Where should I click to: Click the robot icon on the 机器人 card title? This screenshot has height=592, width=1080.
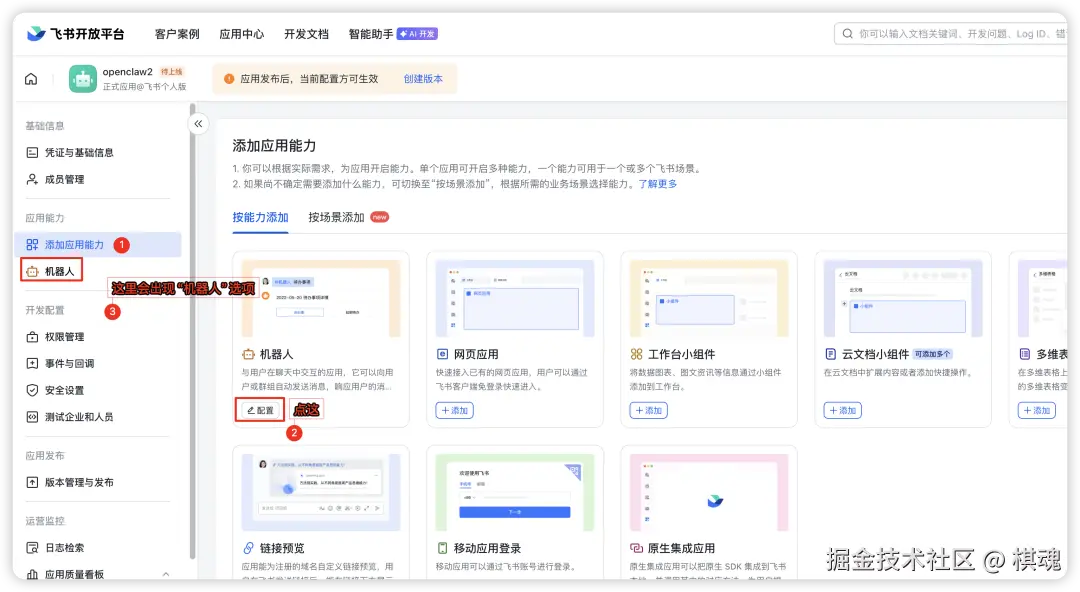click(248, 354)
